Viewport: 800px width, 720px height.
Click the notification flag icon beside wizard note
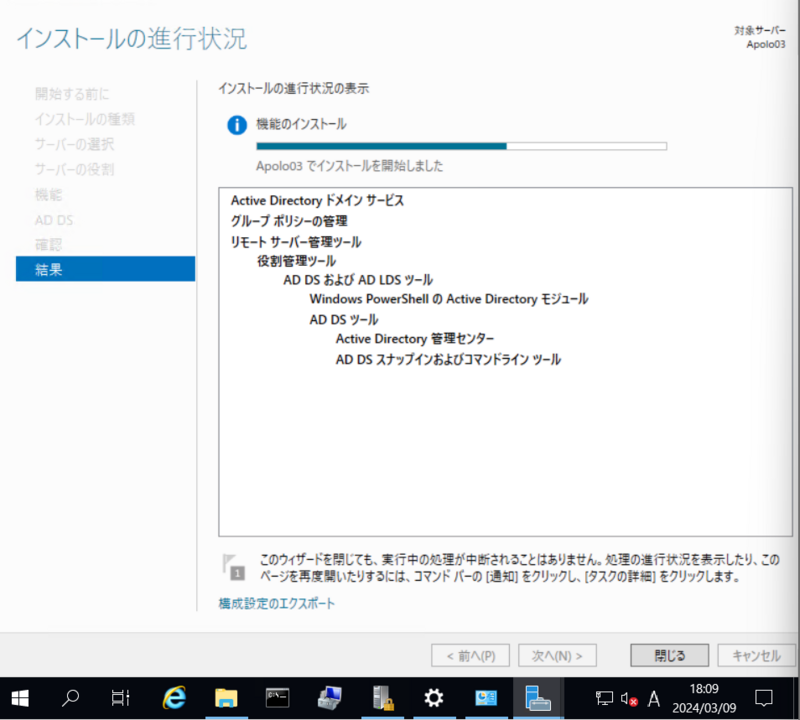tap(234, 567)
